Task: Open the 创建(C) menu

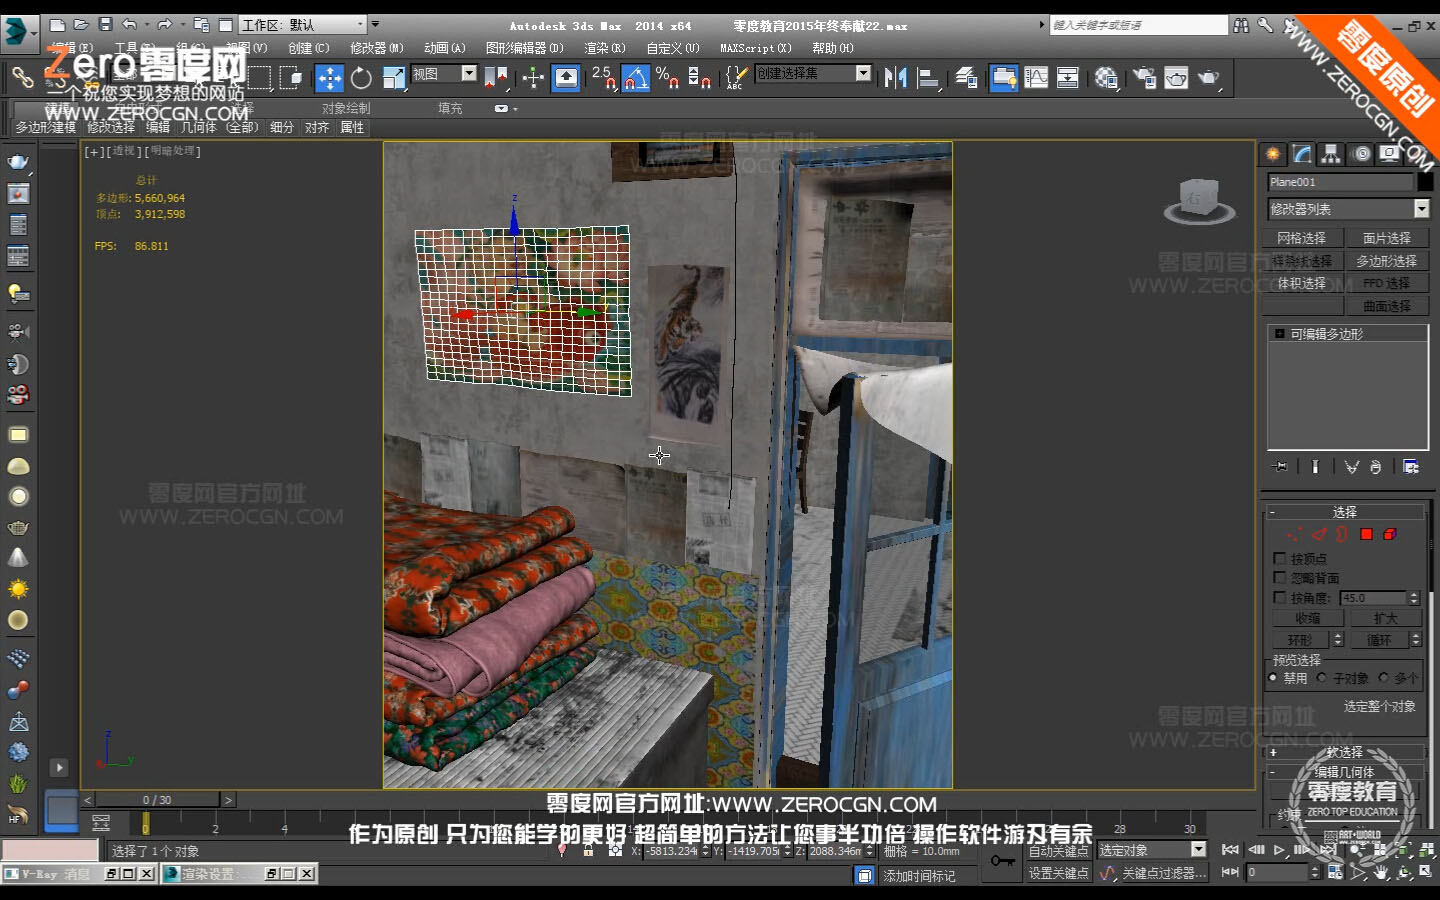Action: coord(309,48)
